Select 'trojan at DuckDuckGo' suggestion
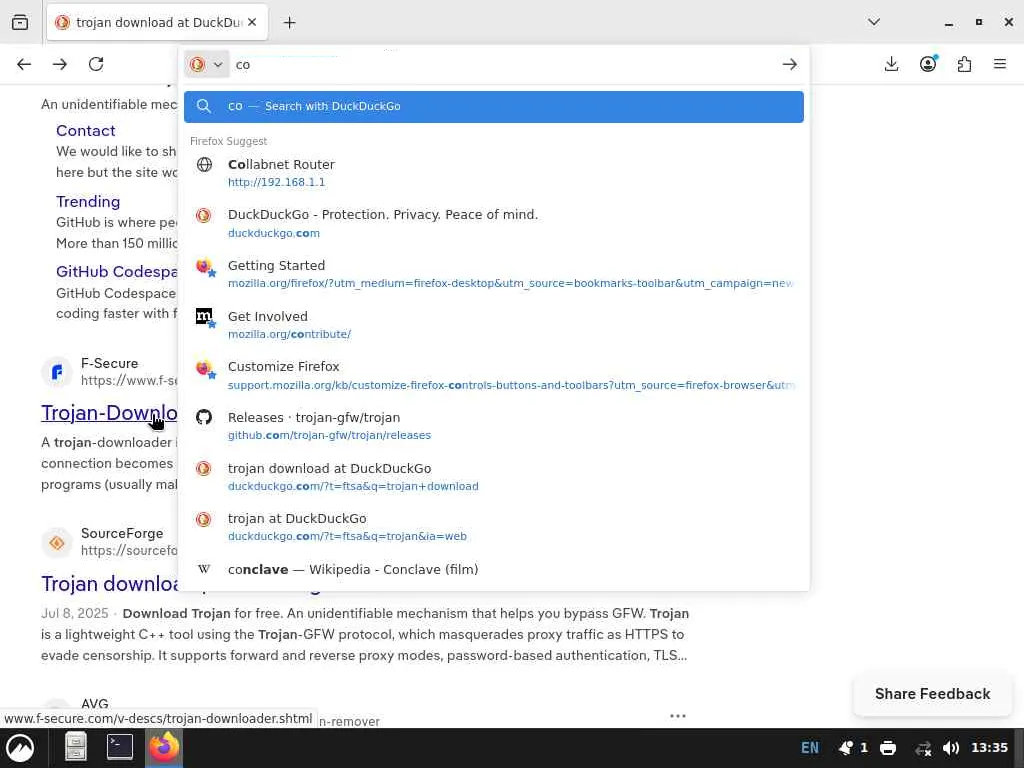1024x768 pixels. [494, 527]
